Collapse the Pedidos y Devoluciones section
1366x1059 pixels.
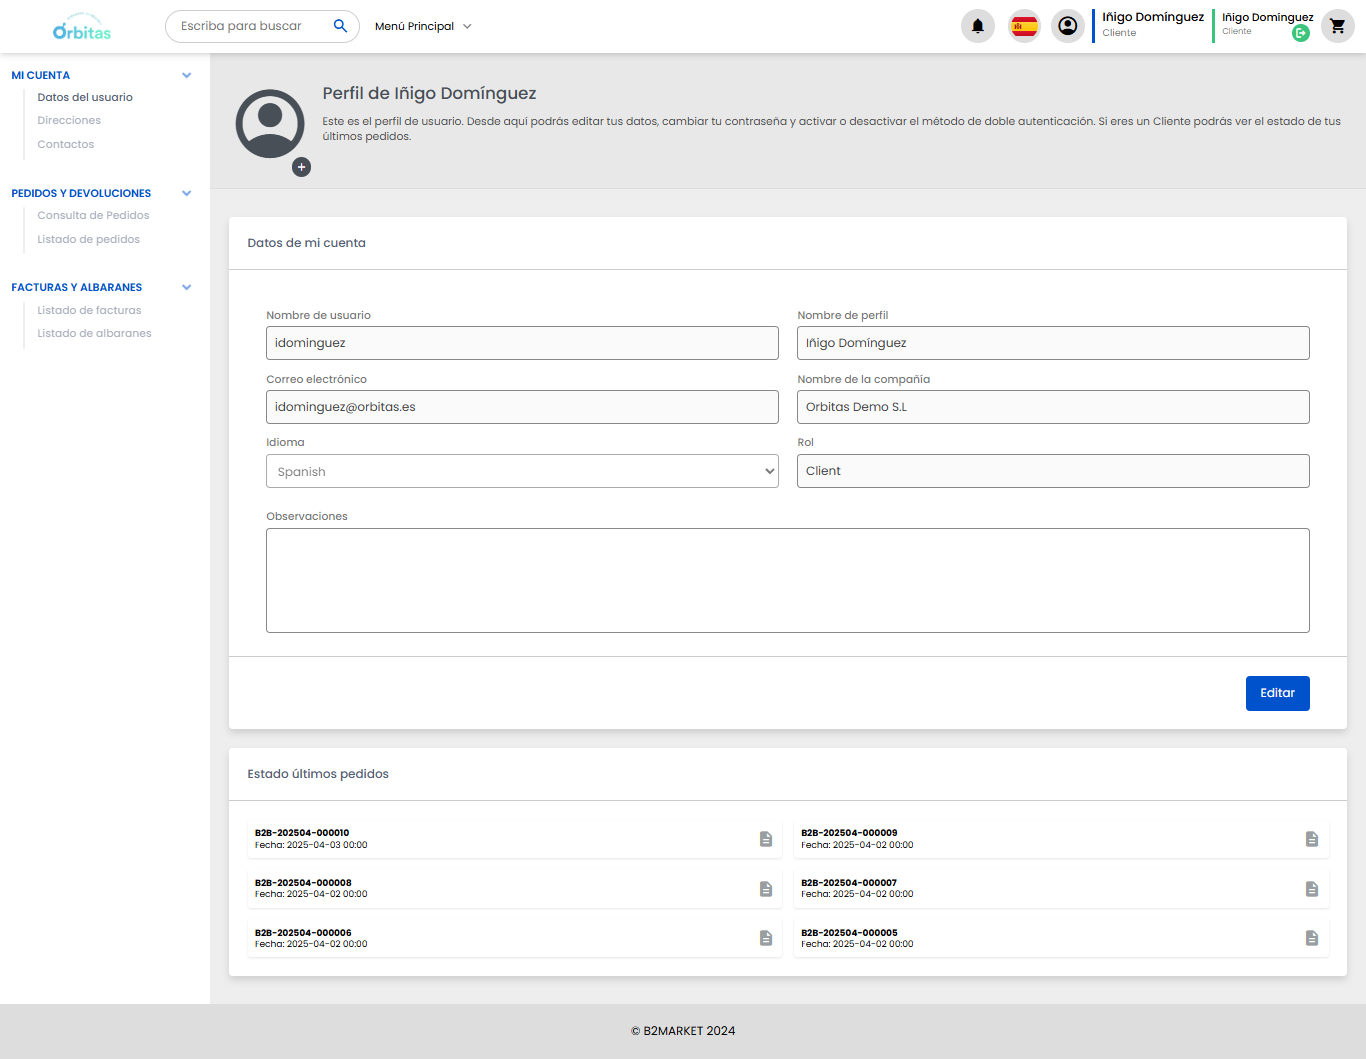pos(186,193)
